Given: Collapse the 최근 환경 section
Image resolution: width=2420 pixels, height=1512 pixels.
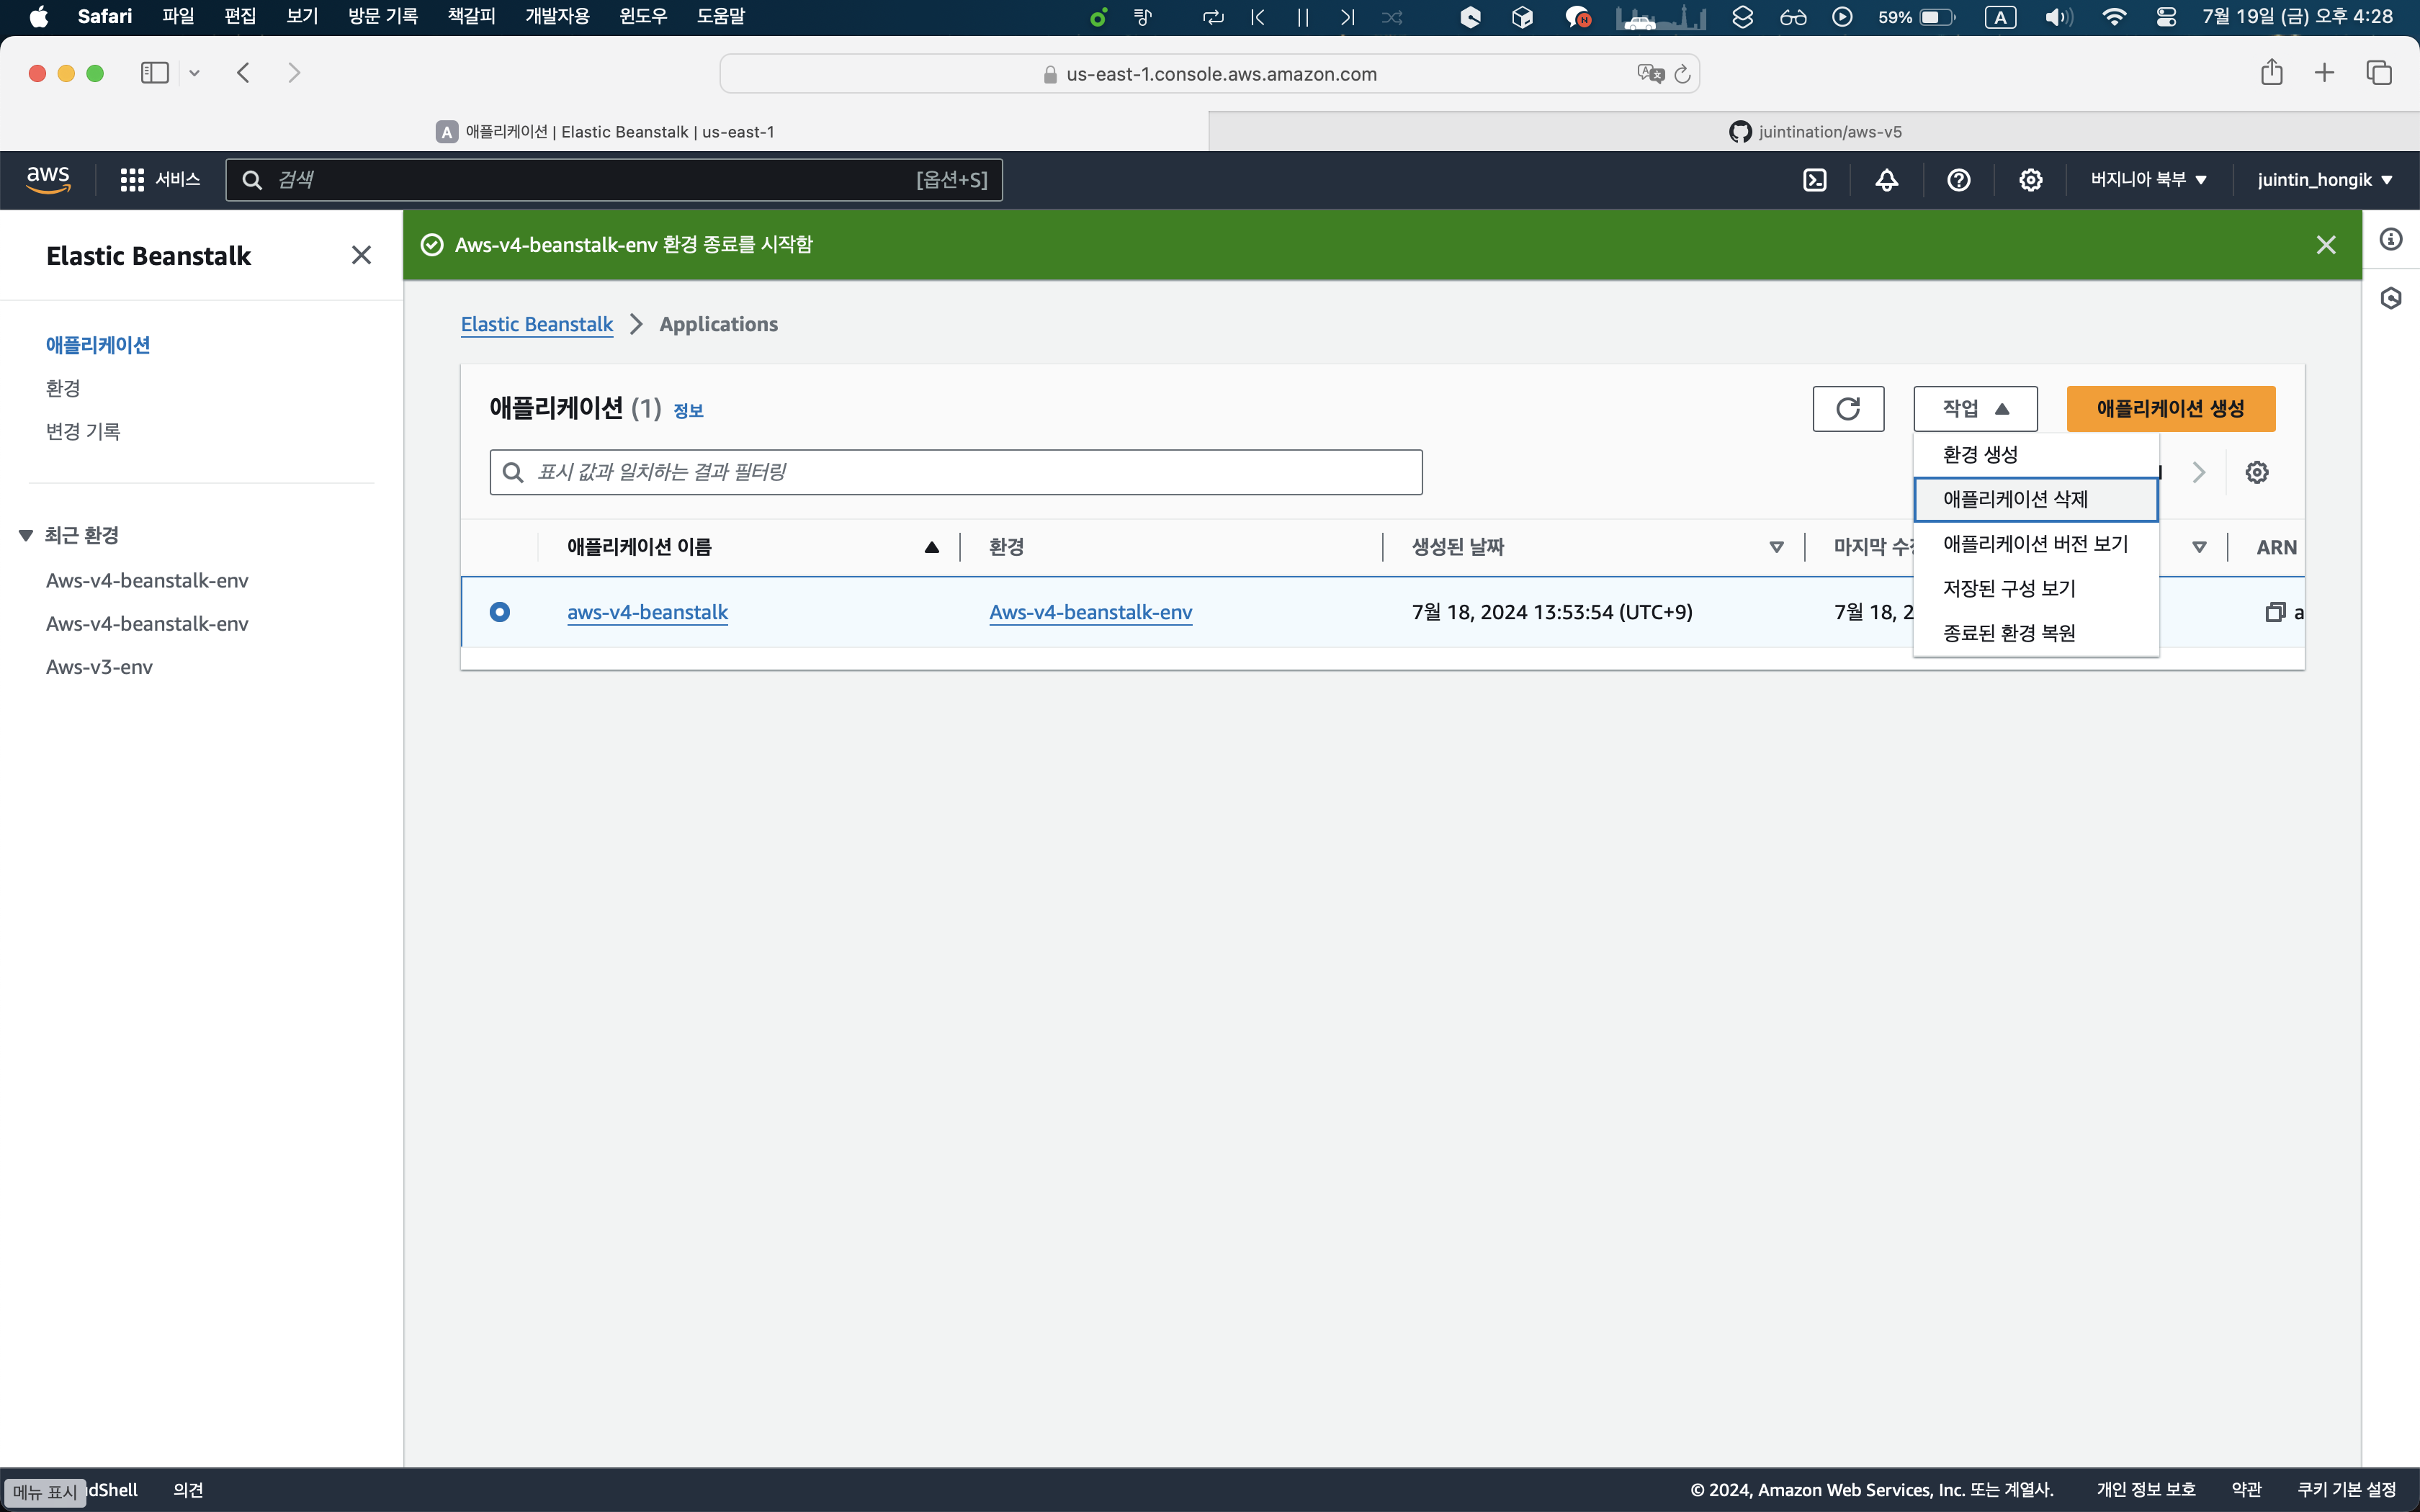Looking at the screenshot, I should (26, 536).
